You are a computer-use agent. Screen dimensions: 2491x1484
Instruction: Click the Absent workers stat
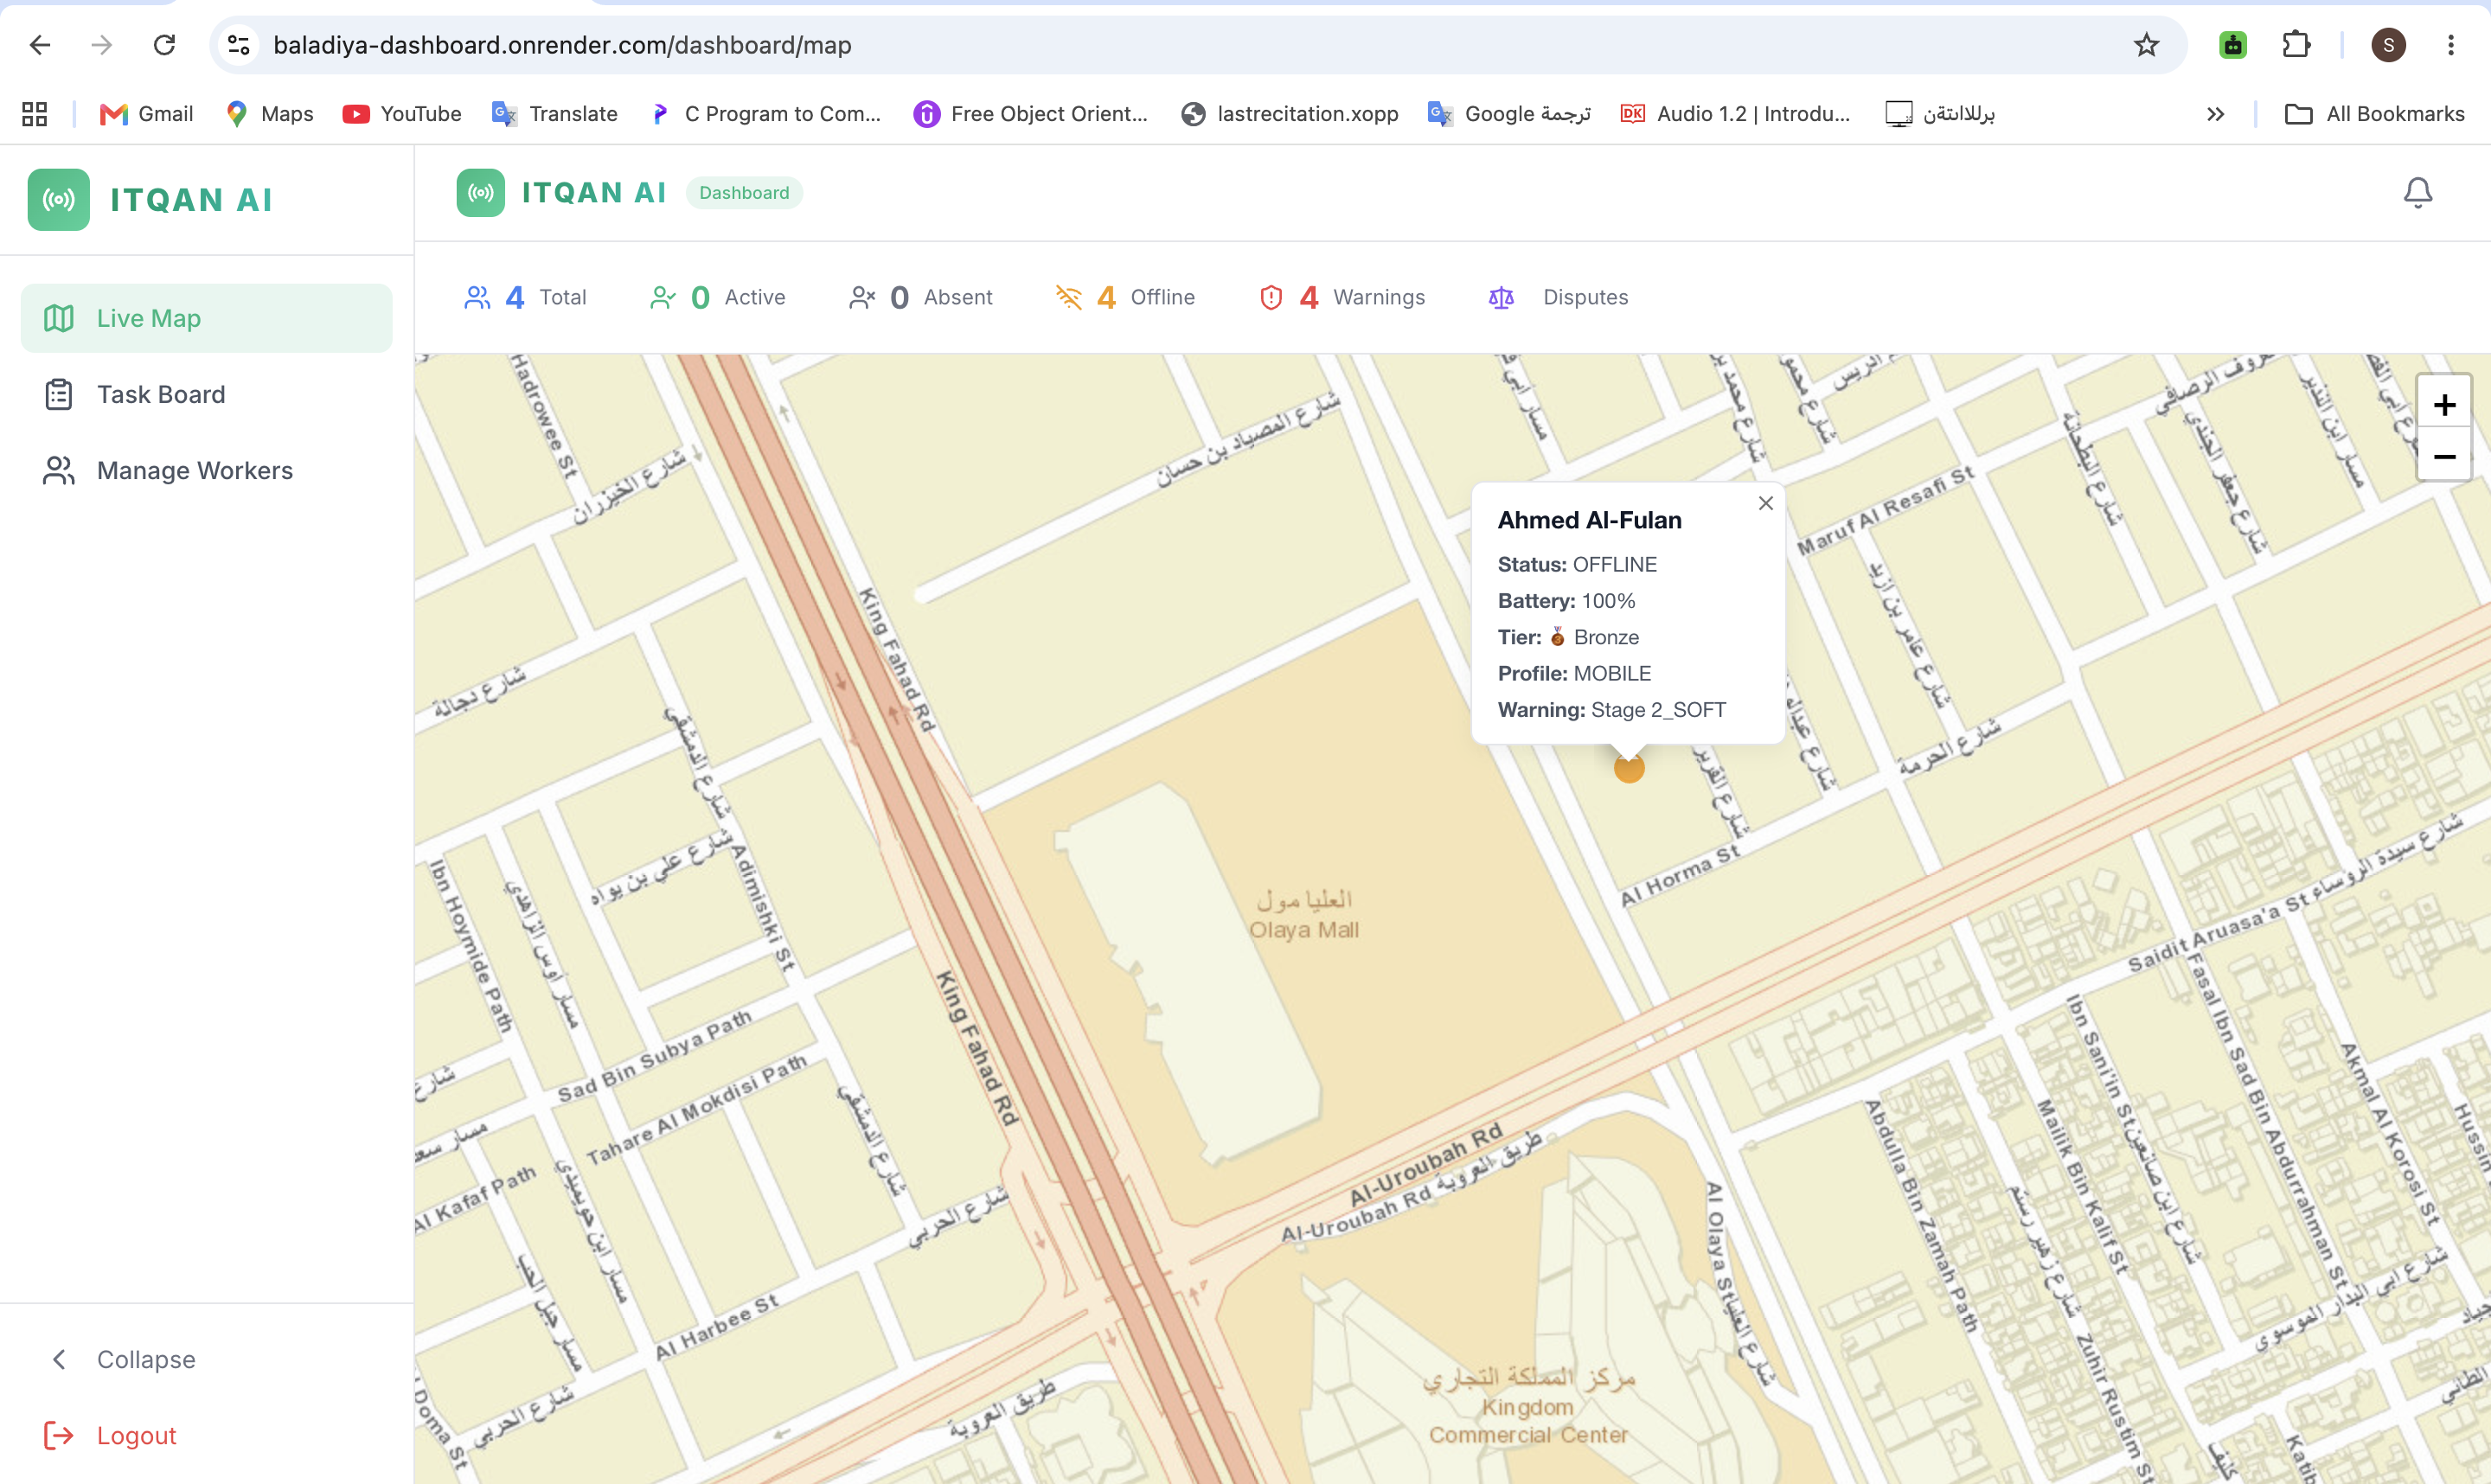[x=921, y=297]
